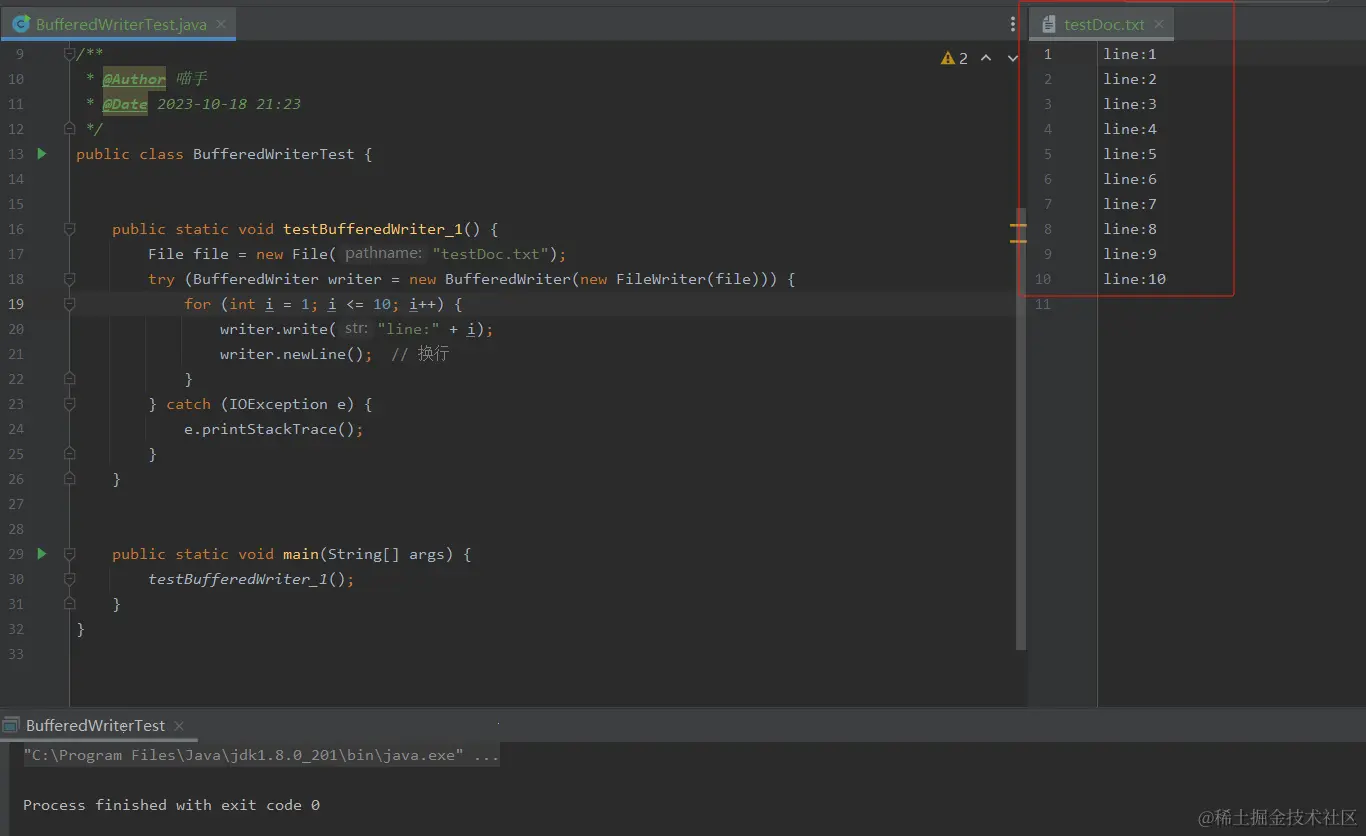
Task: Click the @Author tag in the Javadoc
Action: (x=134, y=79)
